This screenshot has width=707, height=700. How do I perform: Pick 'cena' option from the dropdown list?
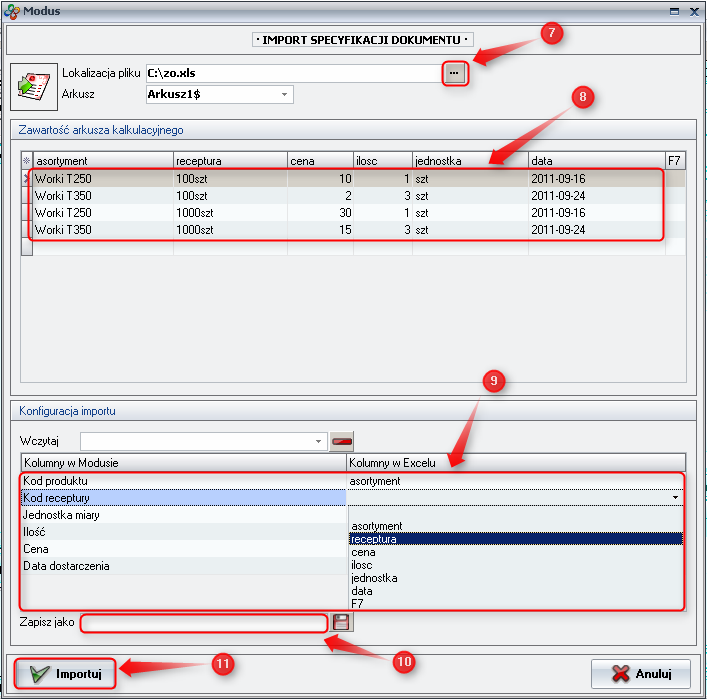coord(364,552)
